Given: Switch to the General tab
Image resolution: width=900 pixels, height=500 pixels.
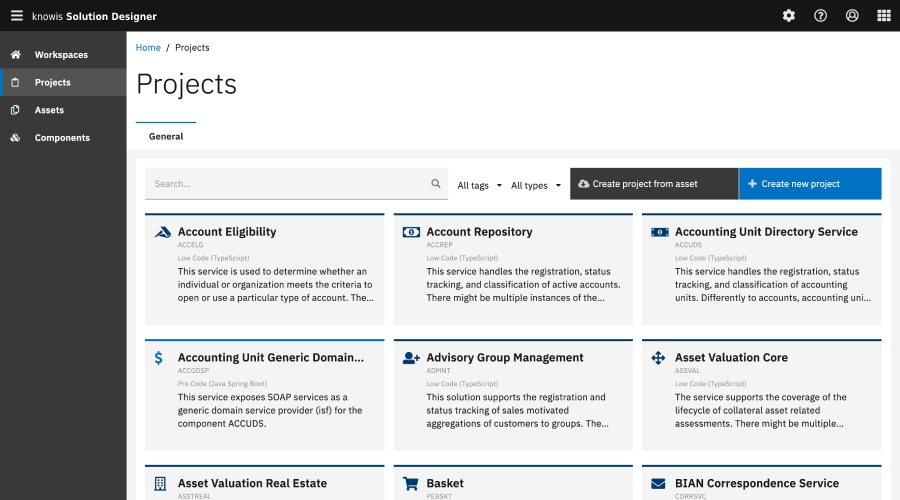Looking at the screenshot, I should coord(166,136).
